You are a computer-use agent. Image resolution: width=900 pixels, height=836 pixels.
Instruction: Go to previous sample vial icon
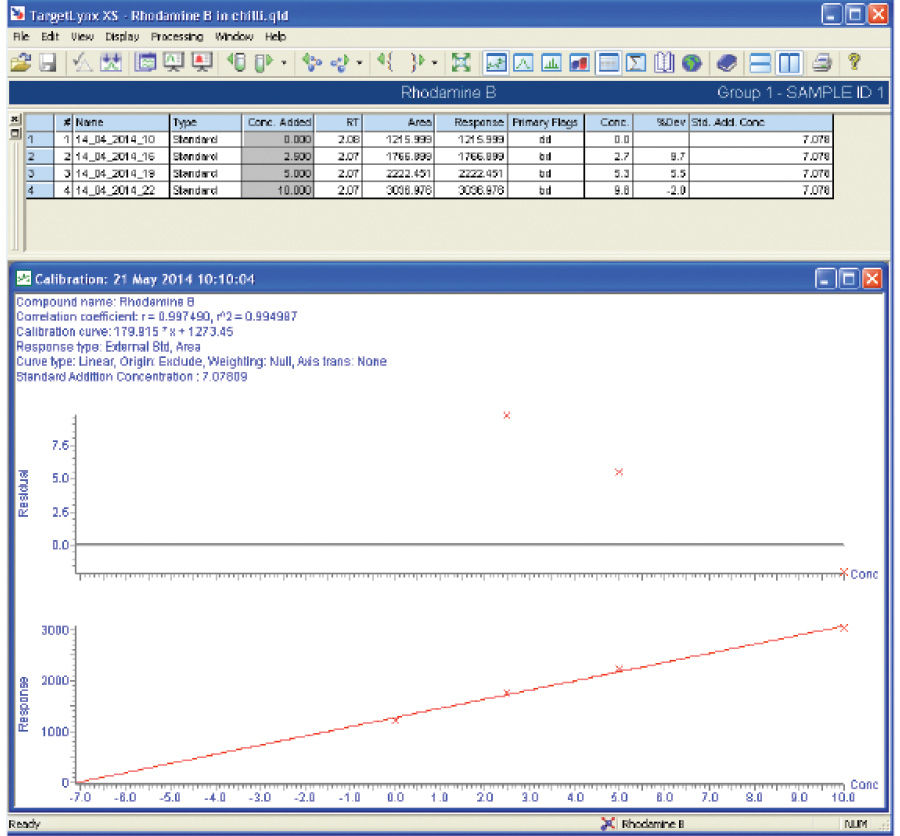236,62
